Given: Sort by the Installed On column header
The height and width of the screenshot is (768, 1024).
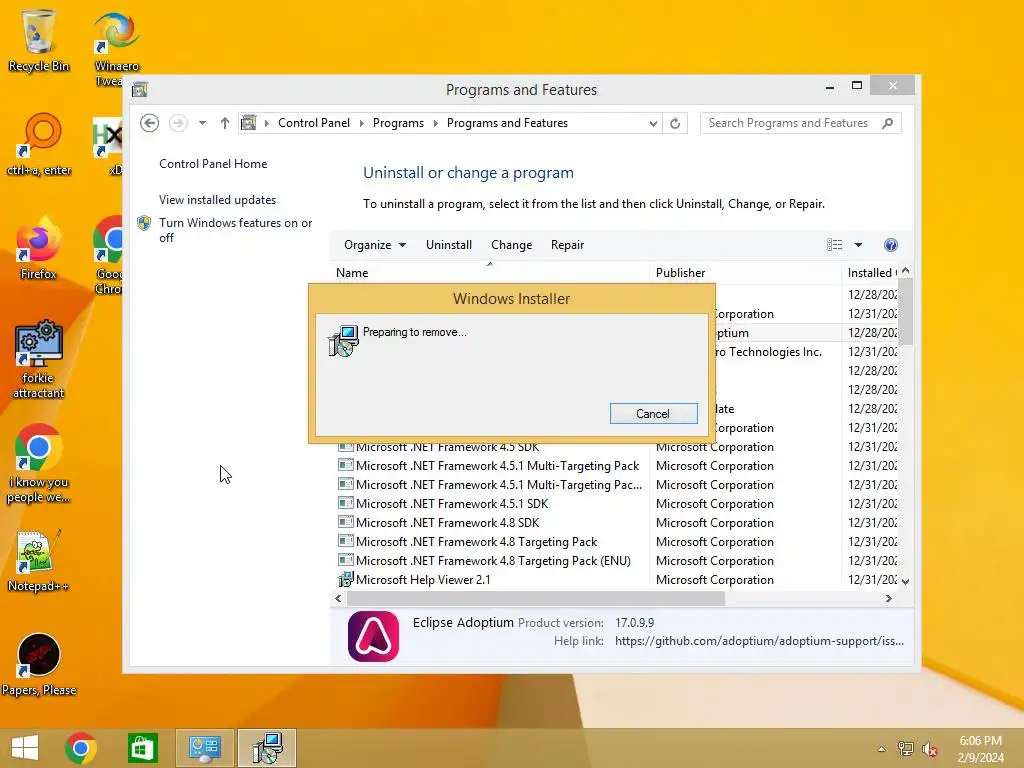Looking at the screenshot, I should pos(871,273).
